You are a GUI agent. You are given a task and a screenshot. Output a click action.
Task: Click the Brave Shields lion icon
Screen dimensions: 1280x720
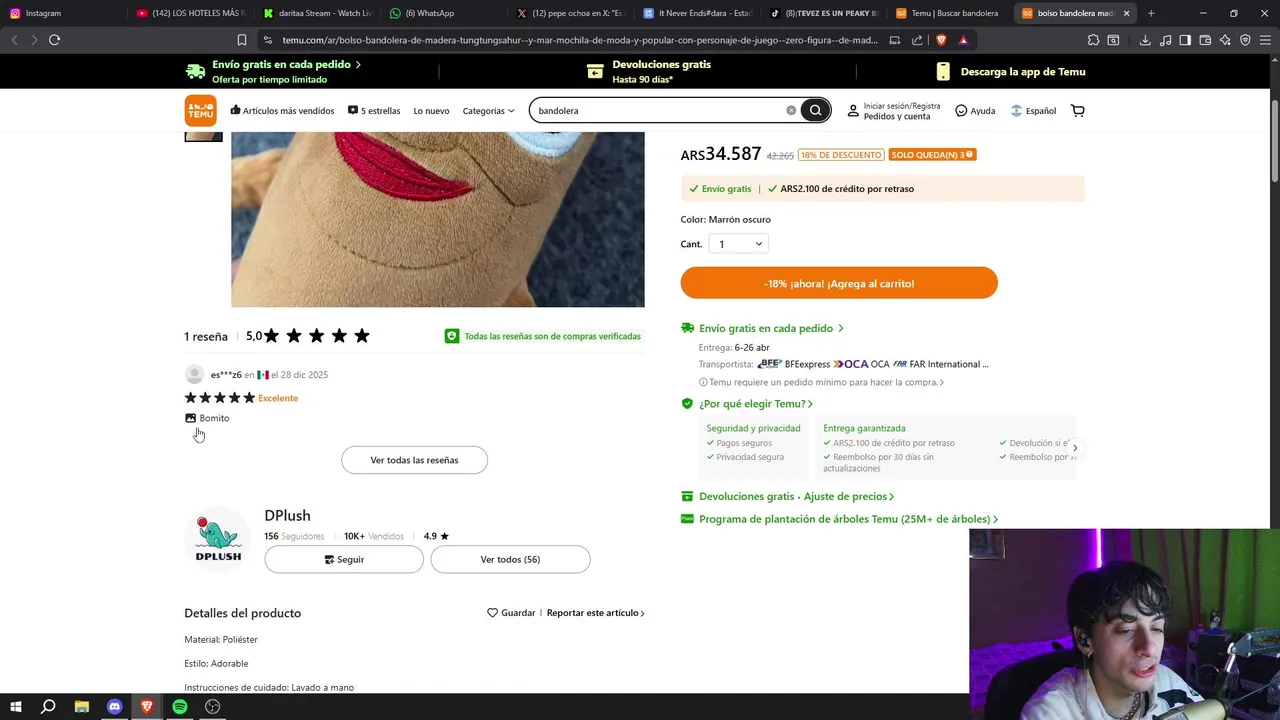pos(941,40)
